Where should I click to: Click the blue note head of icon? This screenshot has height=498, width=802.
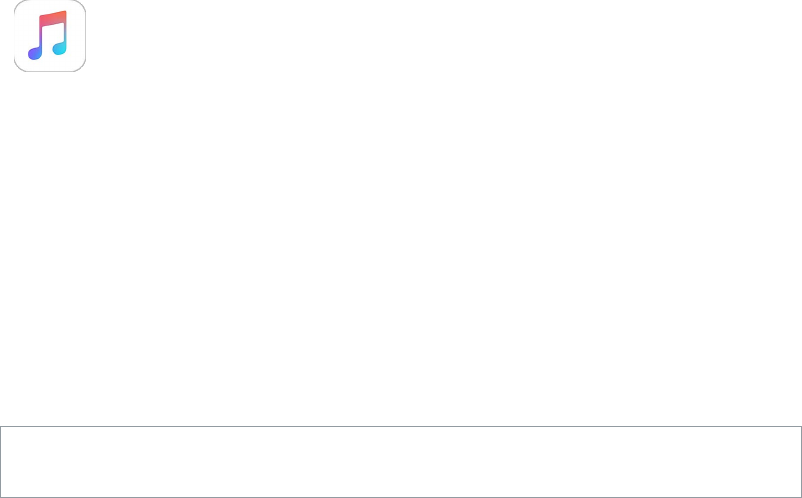click(x=59, y=48)
